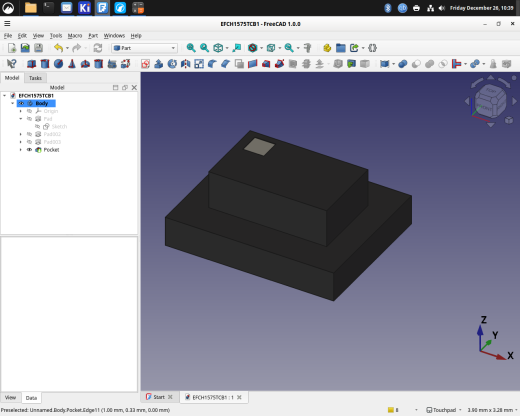Image resolution: width=520 pixels, height=416 pixels.
Task: Collapse the Body tree node
Action: click(x=13, y=103)
